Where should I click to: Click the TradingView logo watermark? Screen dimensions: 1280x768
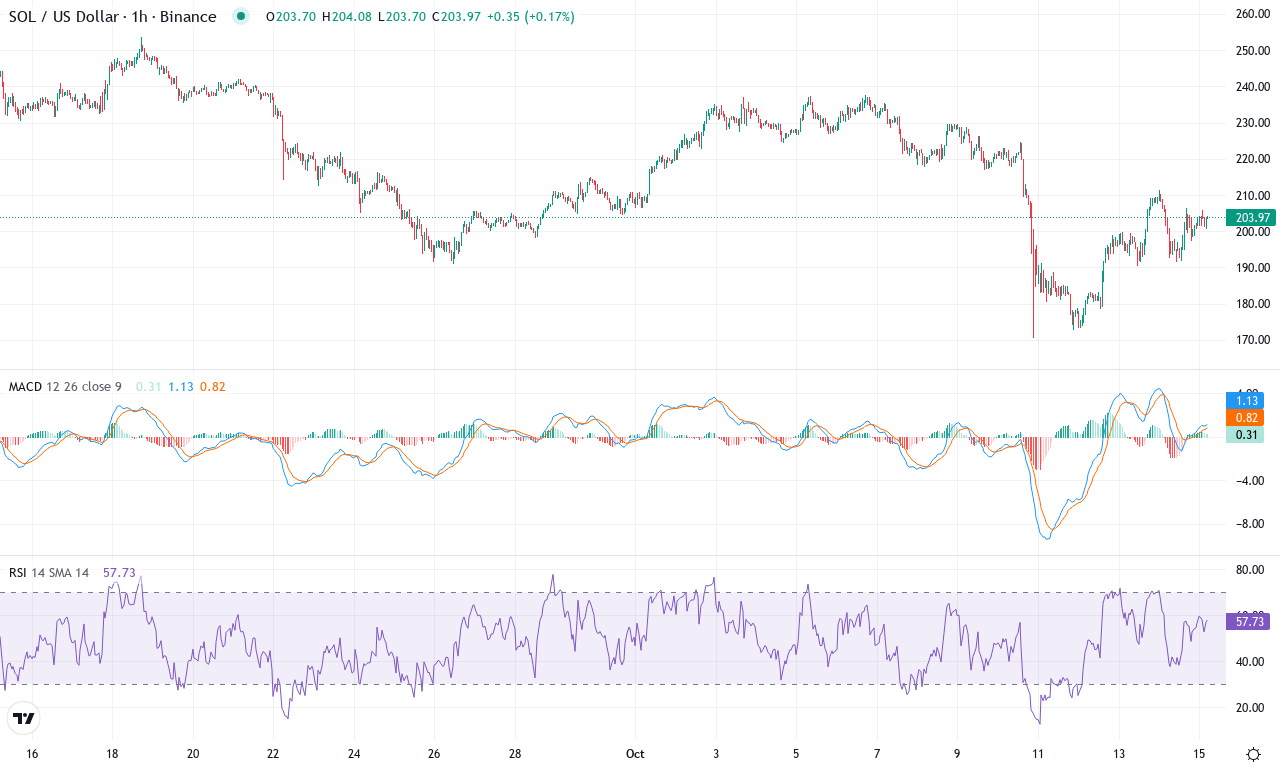pos(24,719)
